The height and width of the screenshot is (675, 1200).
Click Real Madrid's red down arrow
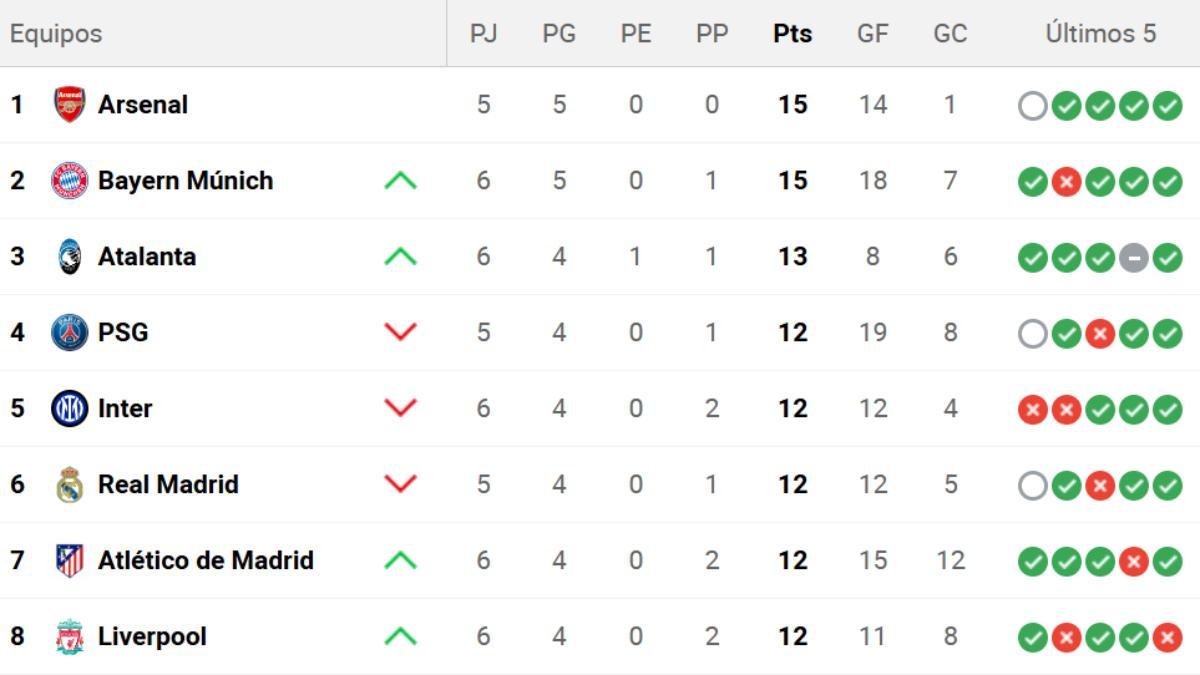click(400, 485)
